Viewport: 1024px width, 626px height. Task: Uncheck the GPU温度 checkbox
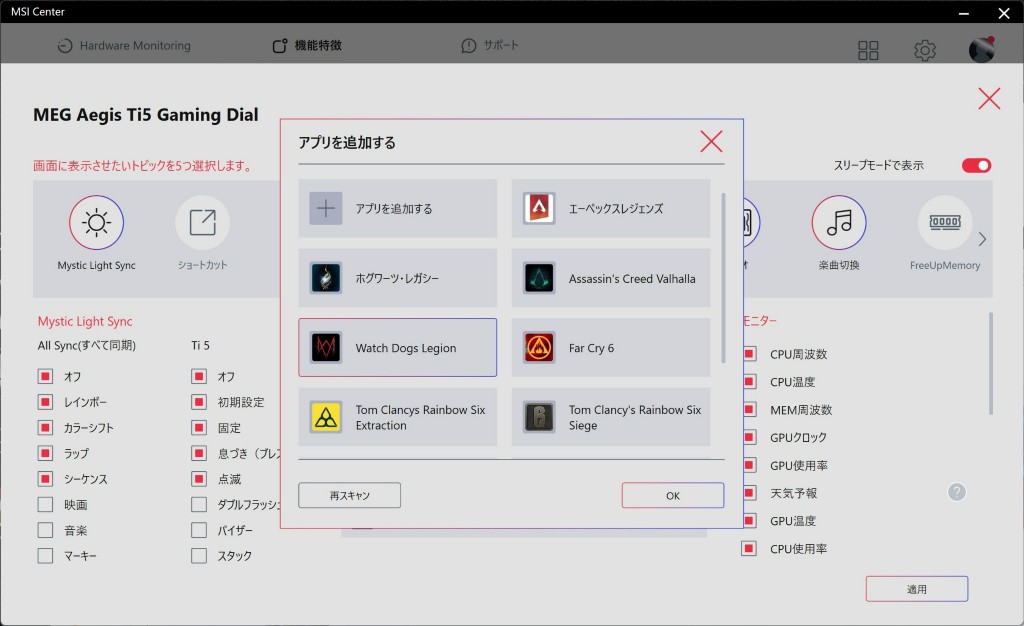point(749,520)
